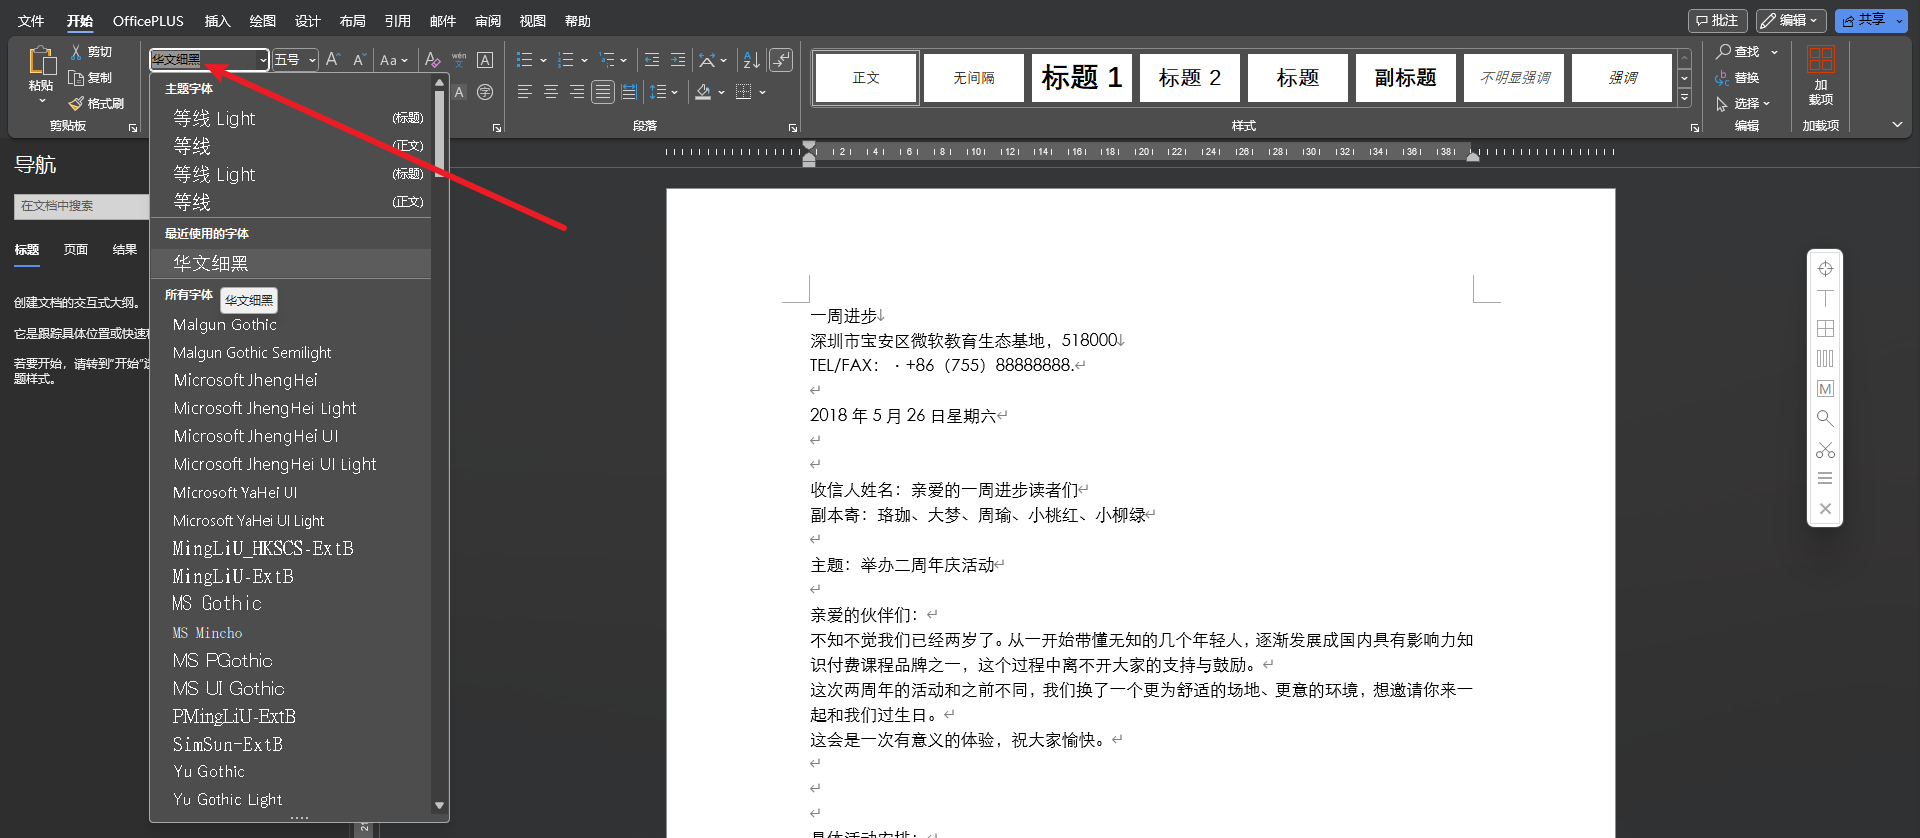
Task: Decrease paragraph indent
Action: (x=652, y=60)
